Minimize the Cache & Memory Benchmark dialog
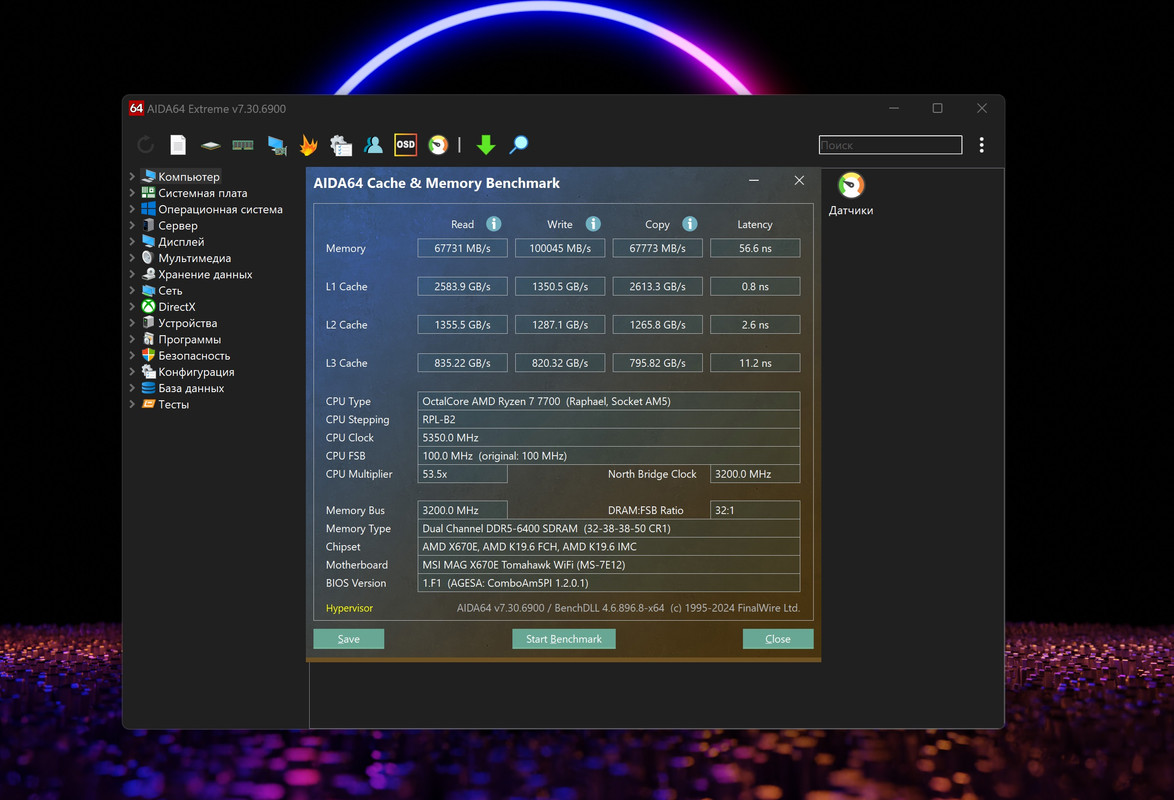The width and height of the screenshot is (1174, 800). click(754, 181)
